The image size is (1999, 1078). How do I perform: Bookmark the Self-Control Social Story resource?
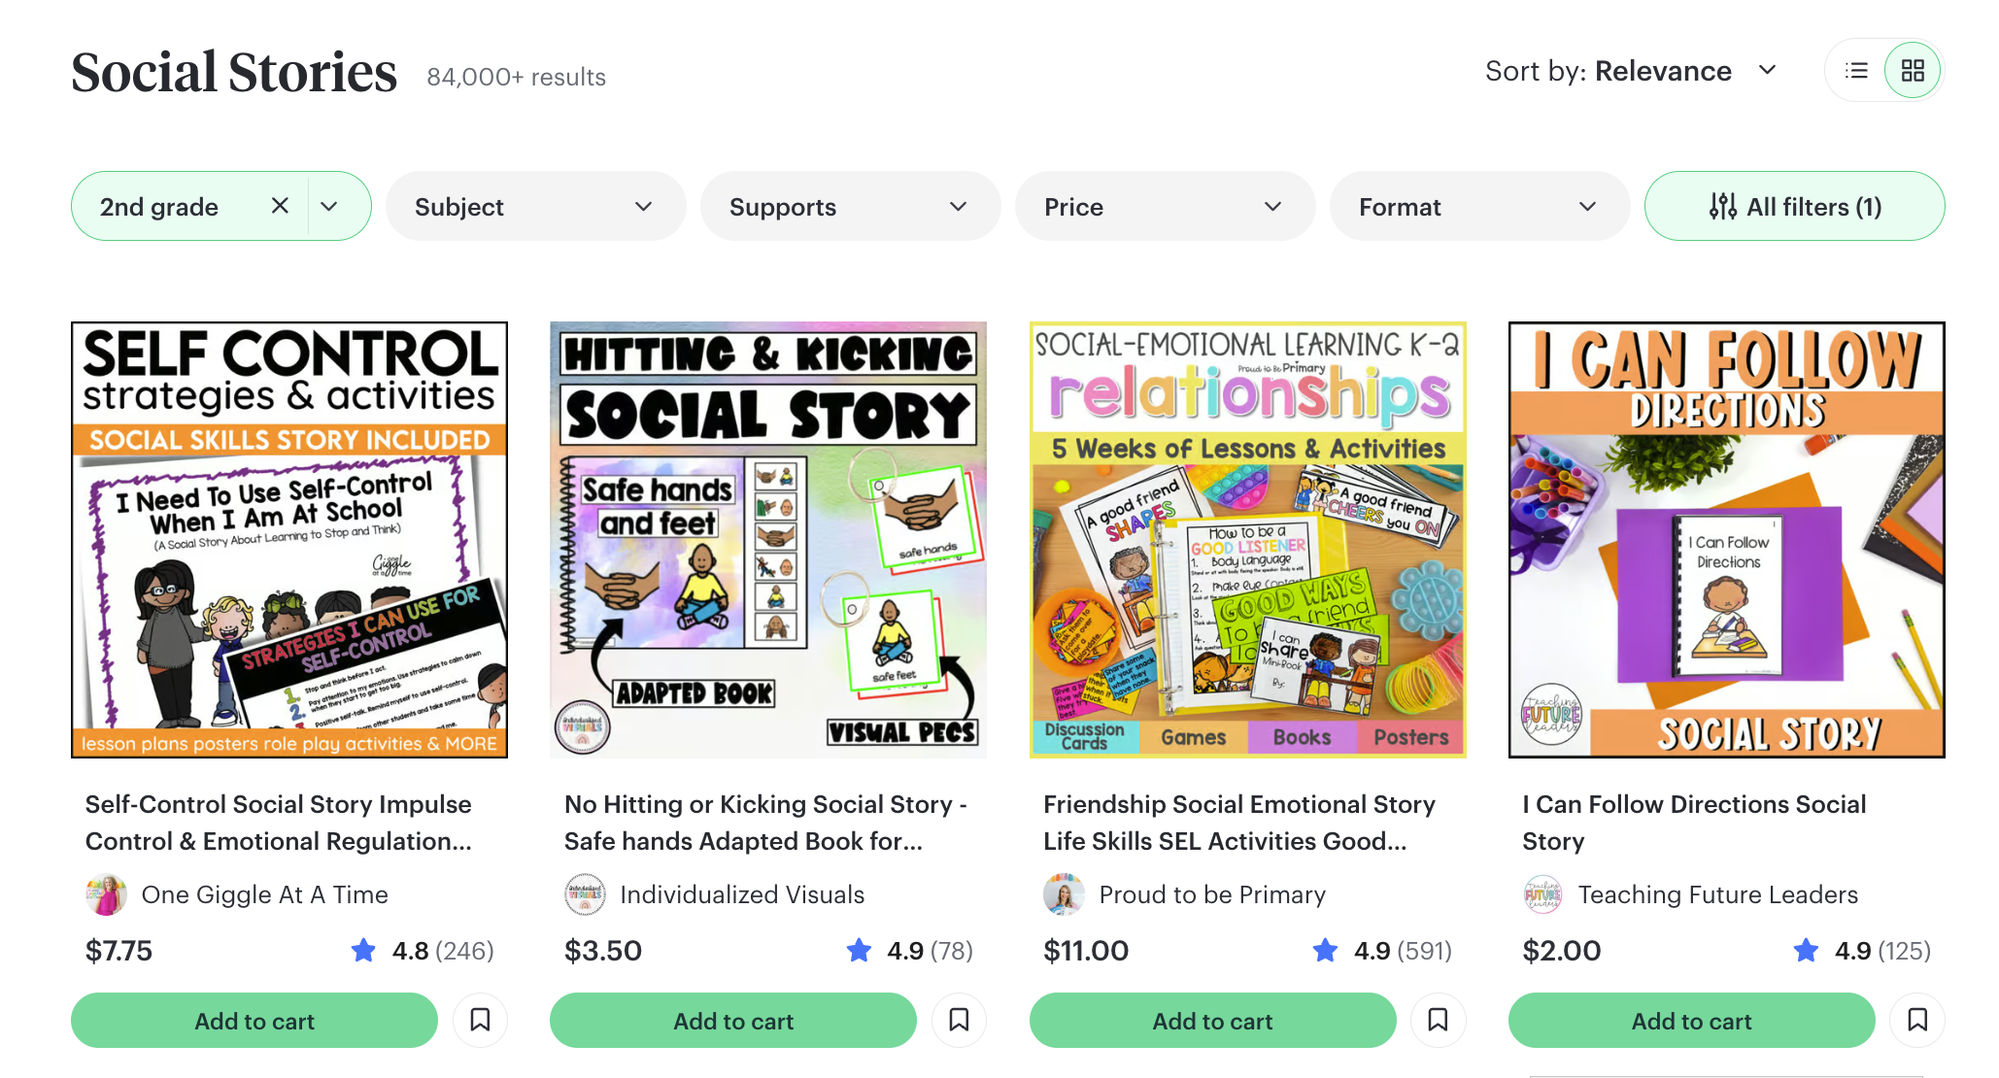point(480,1020)
